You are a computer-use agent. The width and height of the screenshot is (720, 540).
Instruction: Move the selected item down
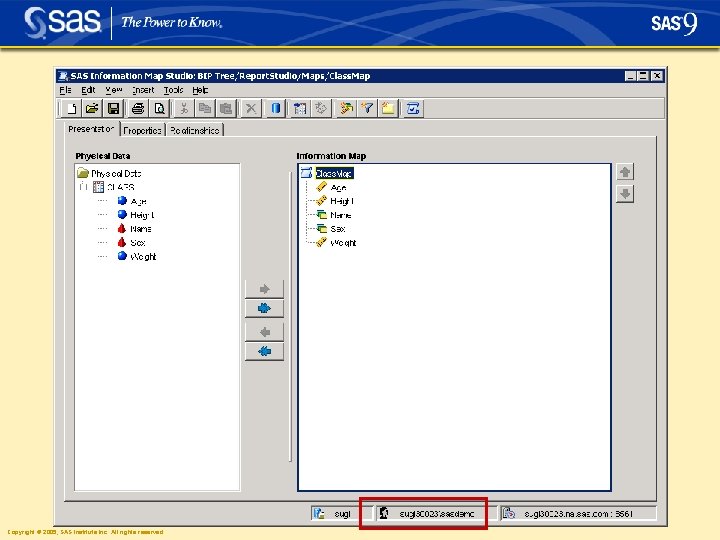coord(625,194)
